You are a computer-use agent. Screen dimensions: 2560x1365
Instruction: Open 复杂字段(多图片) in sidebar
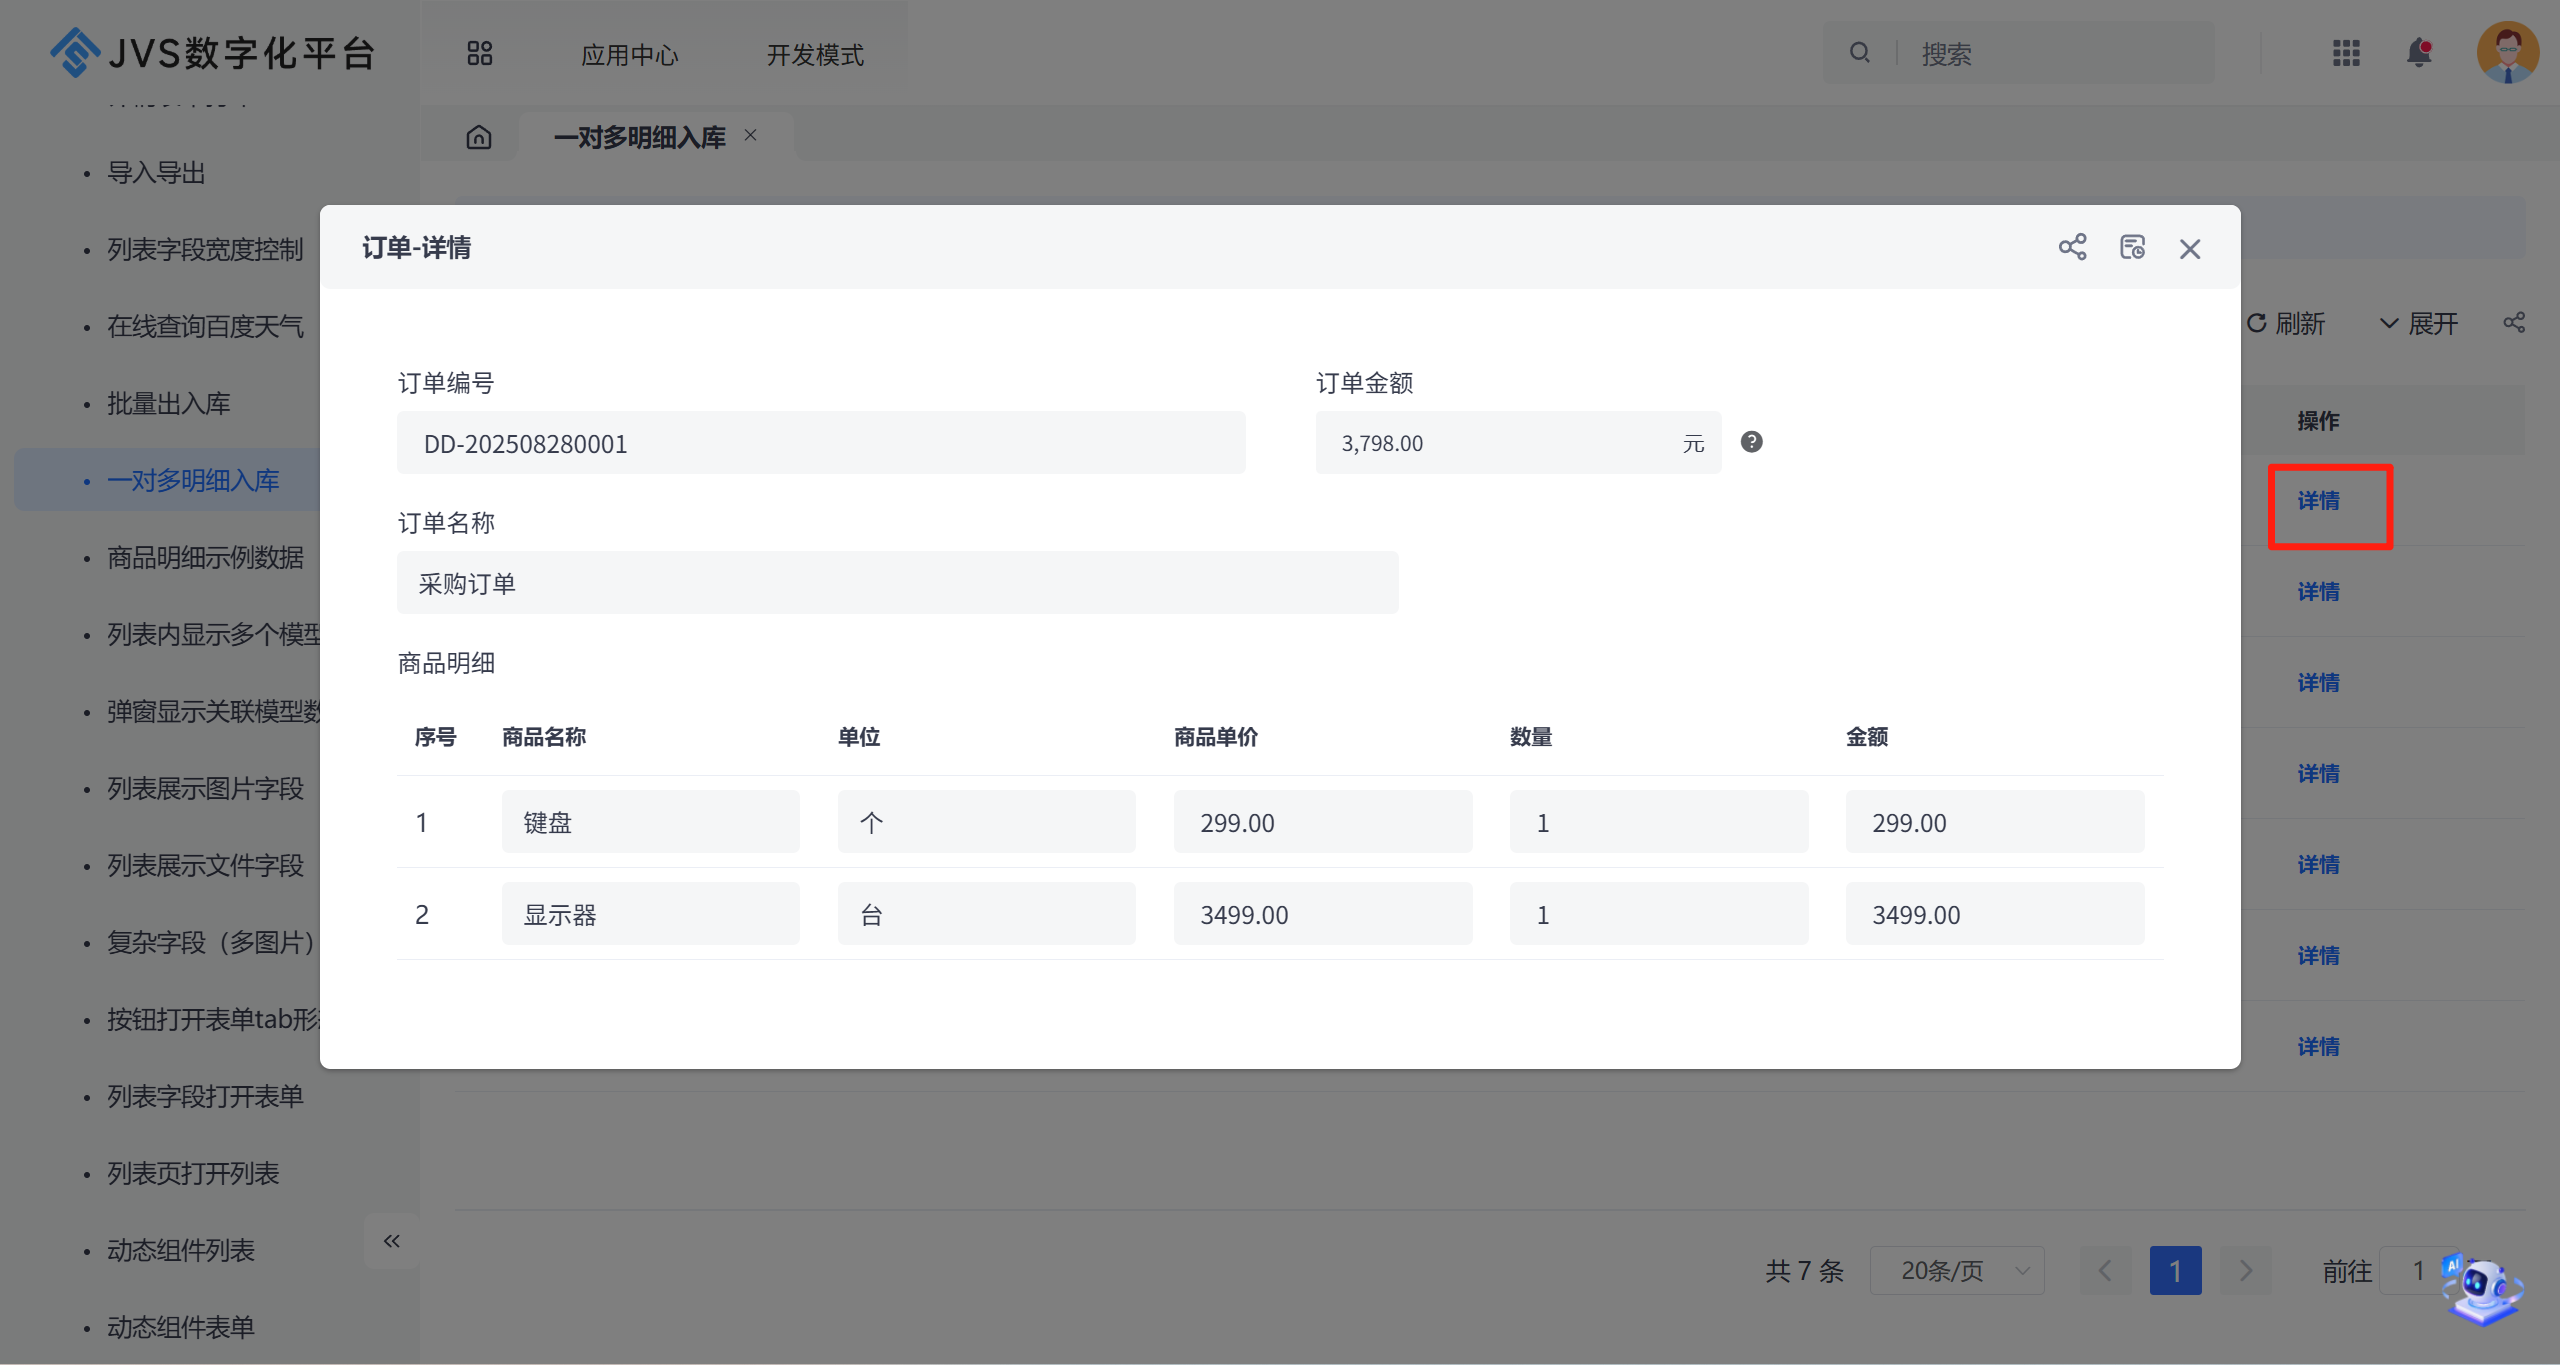point(212,943)
